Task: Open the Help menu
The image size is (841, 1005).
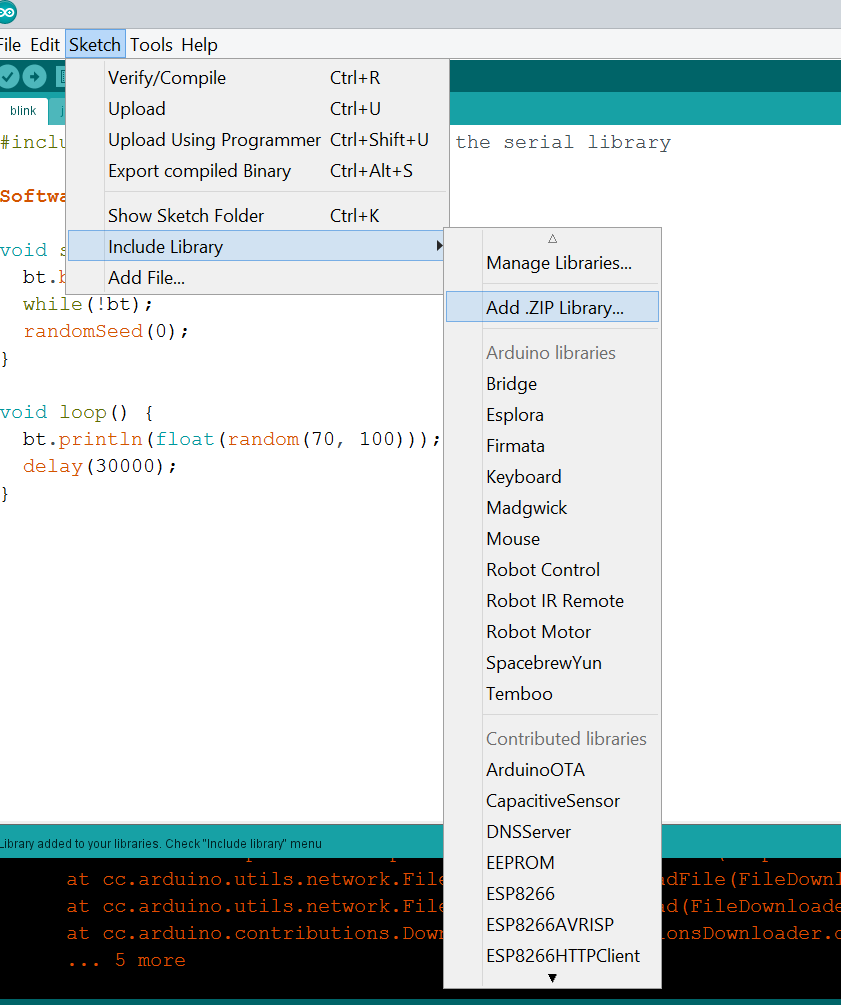Action: pyautogui.click(x=199, y=45)
